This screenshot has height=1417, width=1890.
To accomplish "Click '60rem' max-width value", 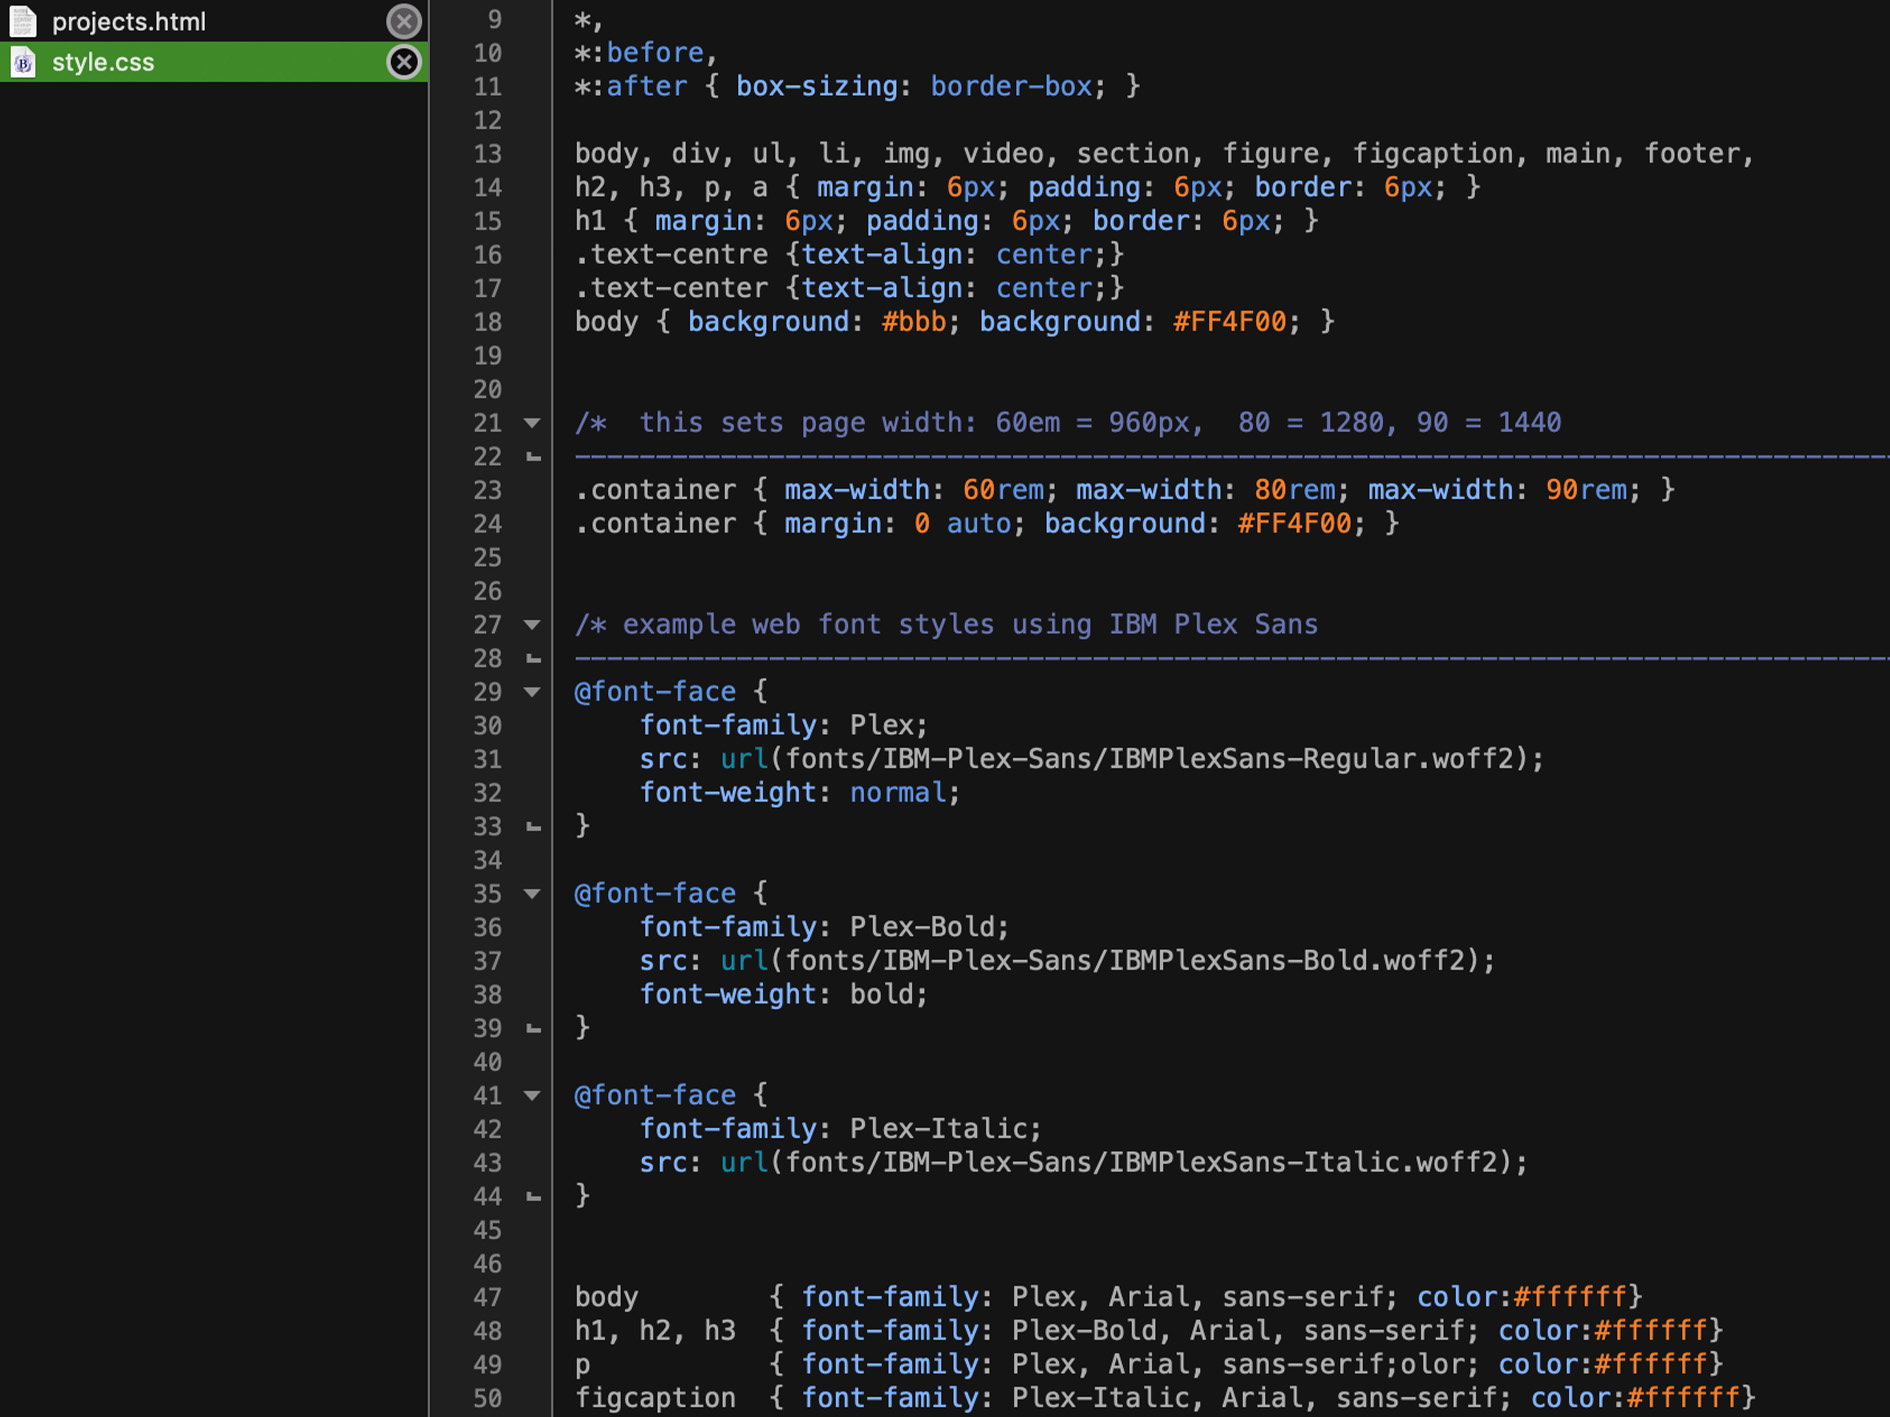I will pos(1004,490).
